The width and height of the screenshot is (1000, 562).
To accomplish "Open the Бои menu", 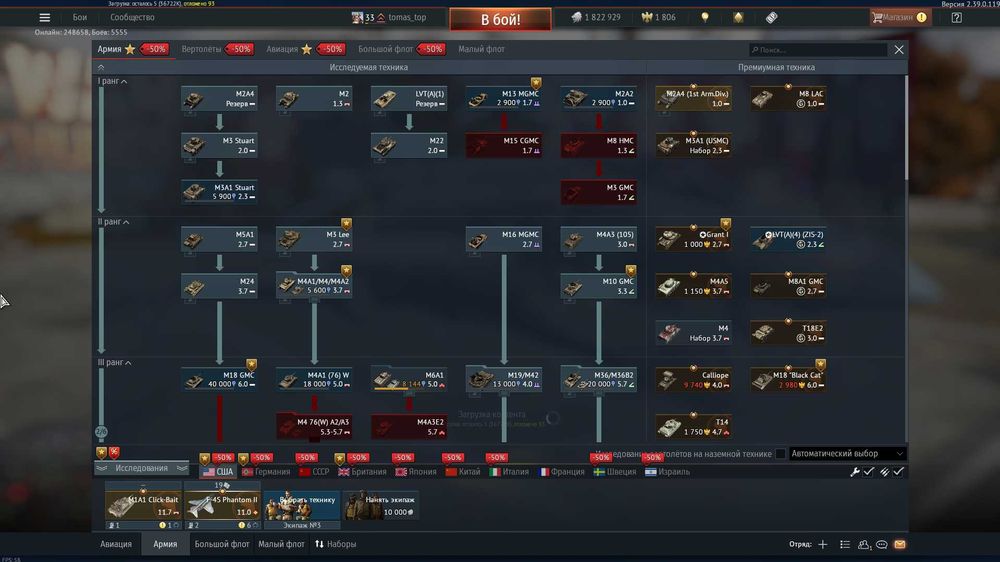I will point(80,17).
